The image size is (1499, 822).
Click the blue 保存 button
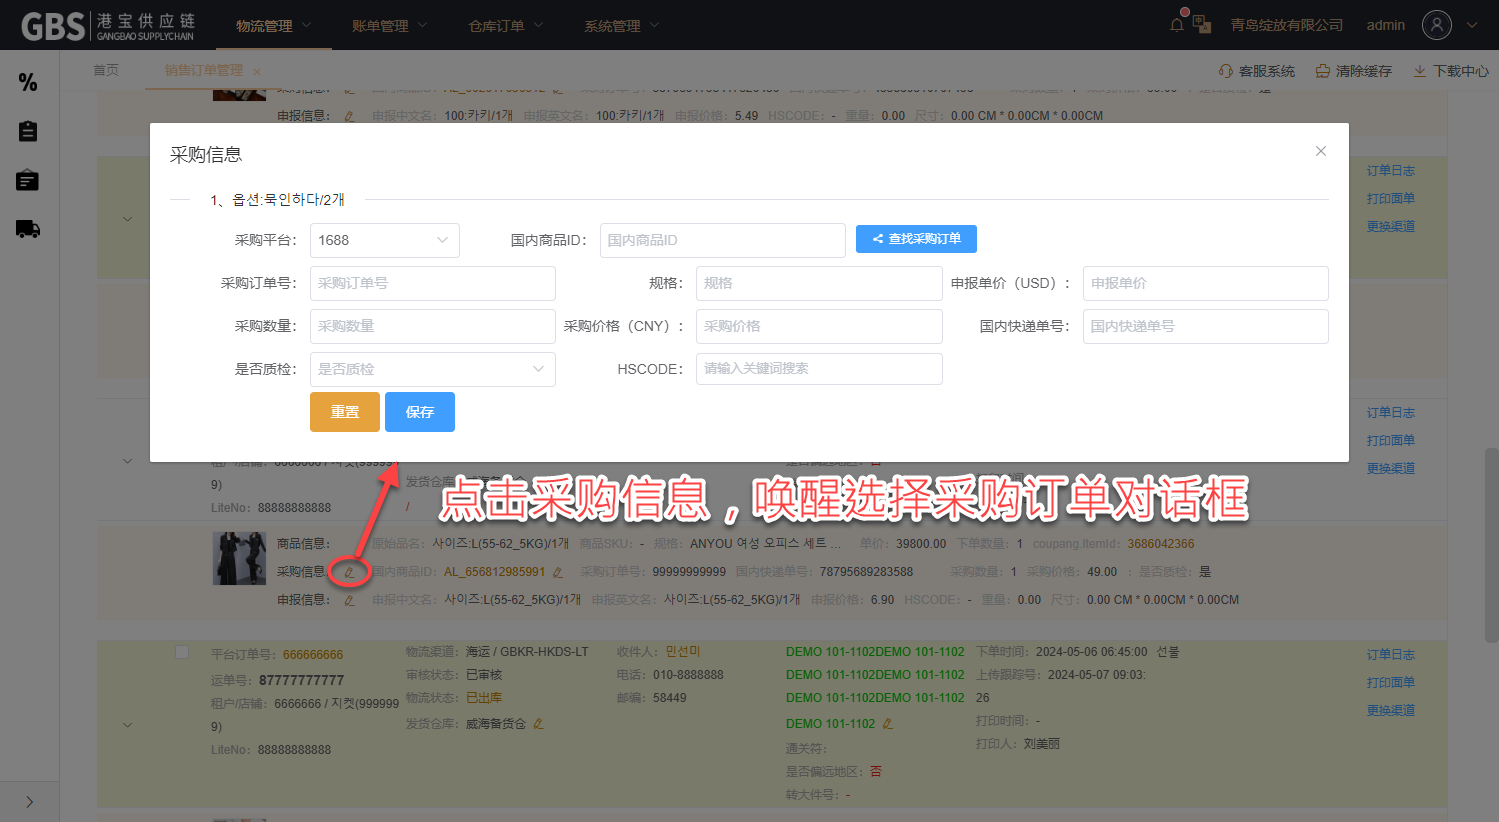(x=419, y=412)
